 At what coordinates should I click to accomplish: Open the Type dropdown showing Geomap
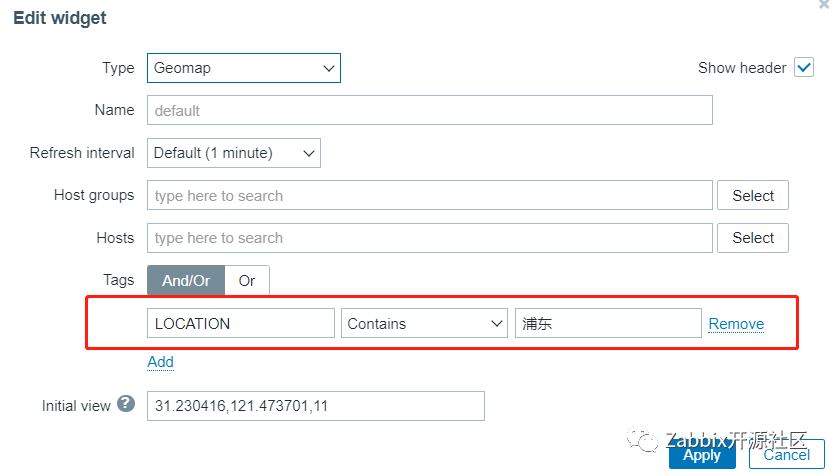(244, 68)
